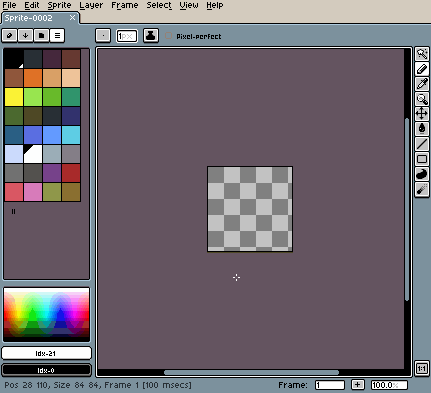Open the Help menu

[215, 5]
